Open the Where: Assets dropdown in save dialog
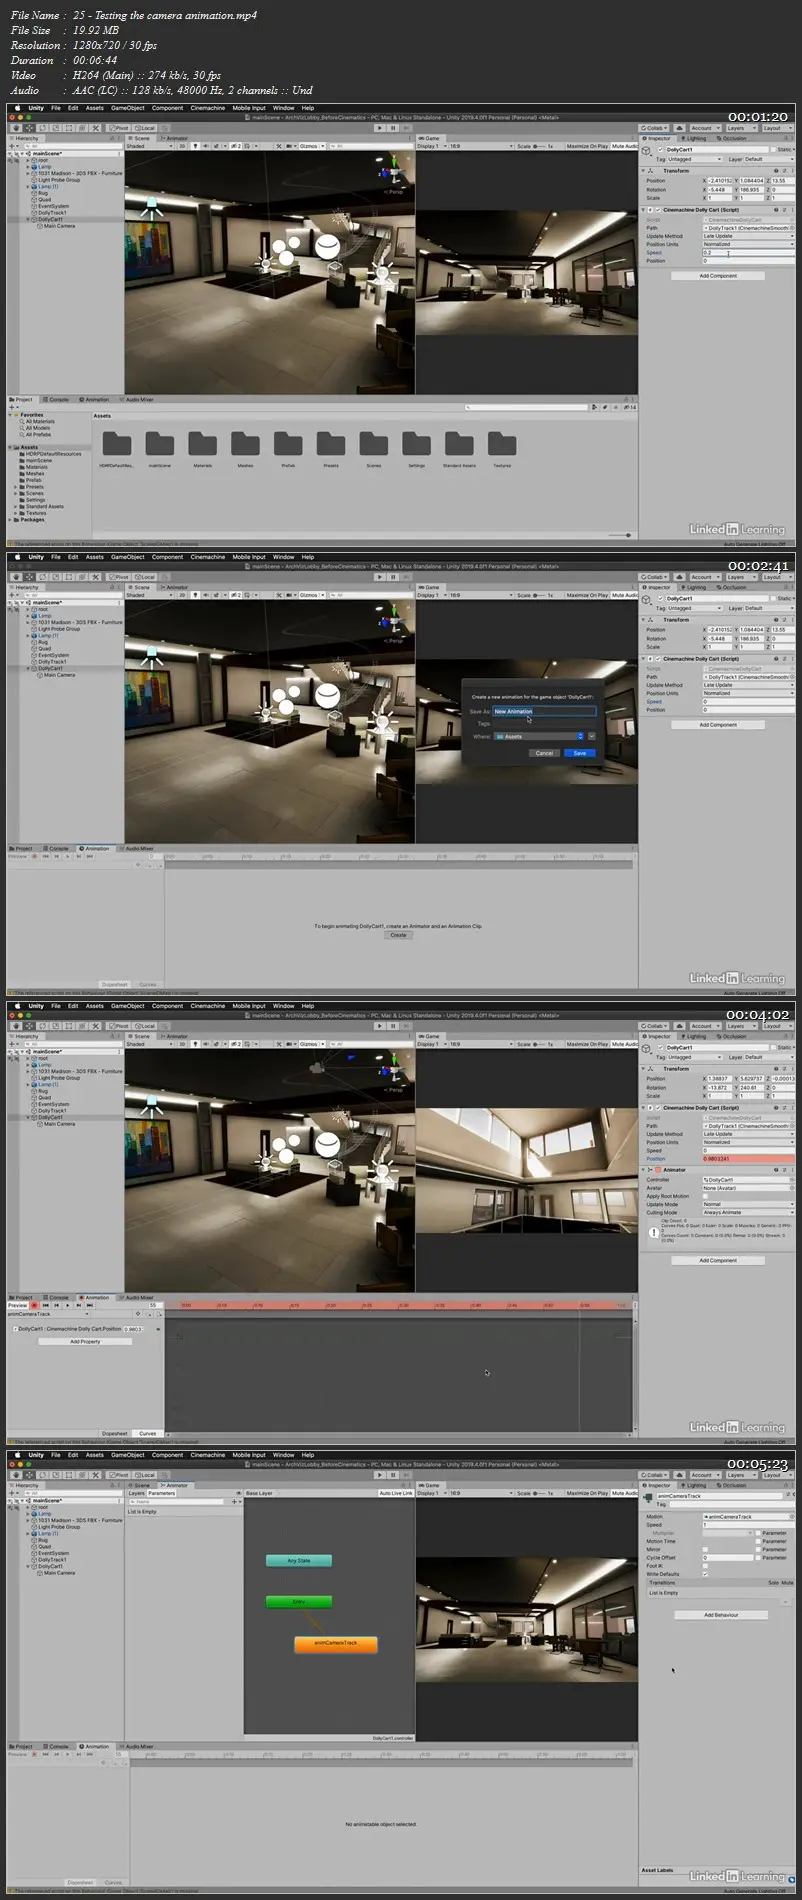802x1900 pixels. (539, 736)
